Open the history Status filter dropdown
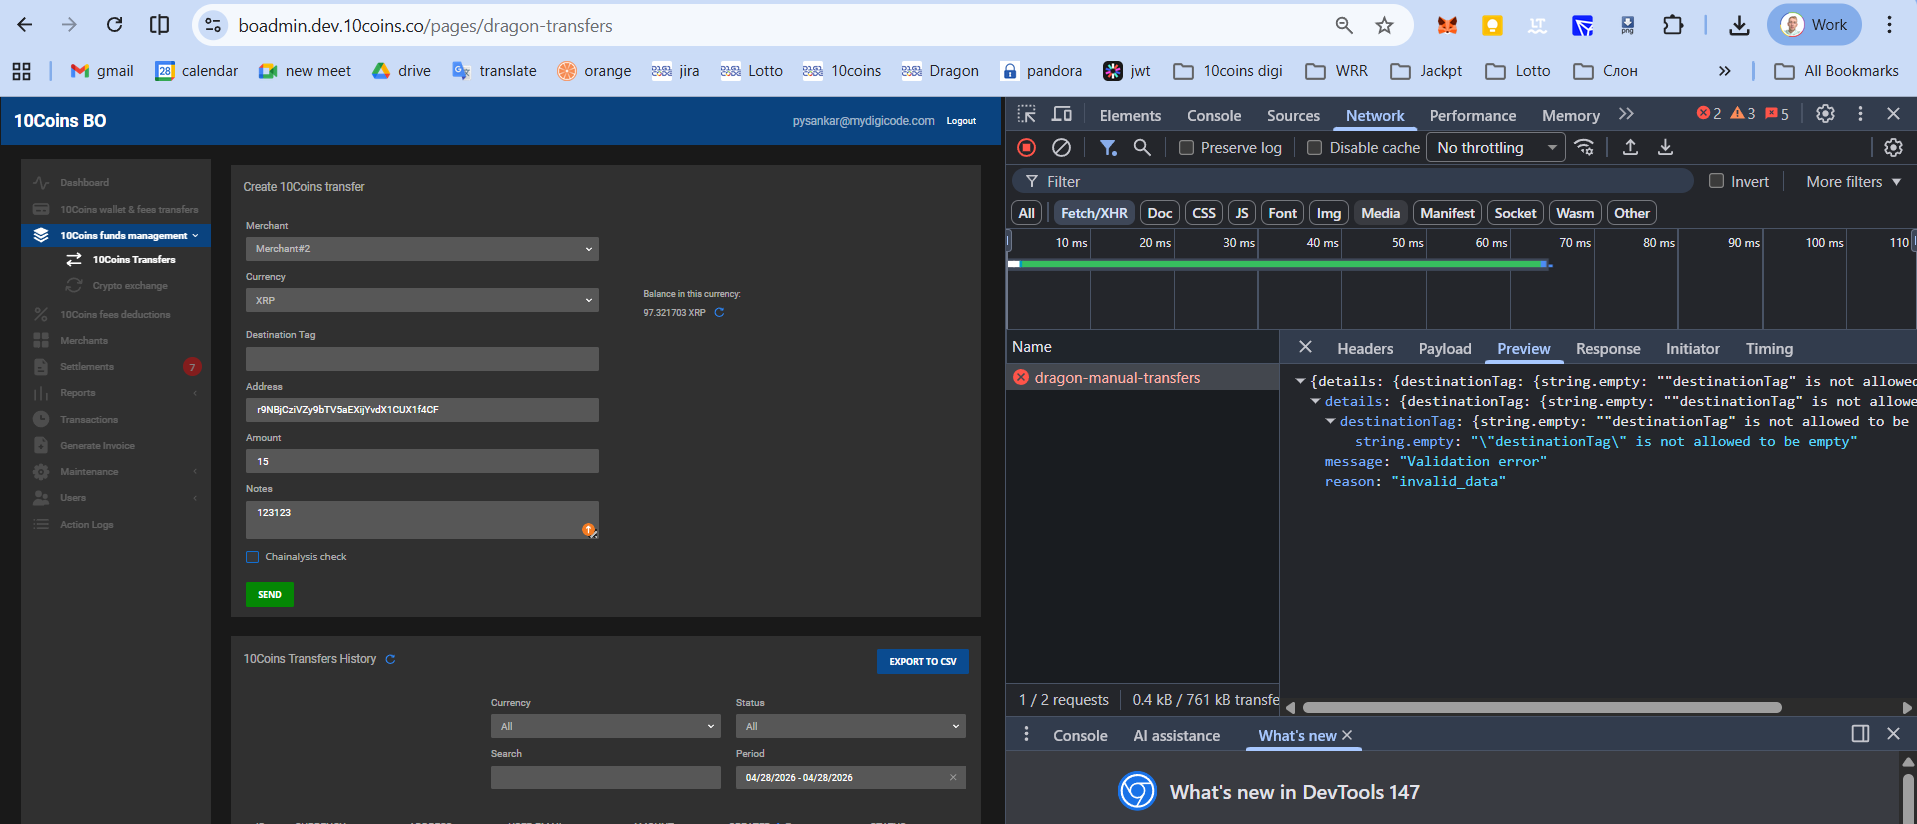Viewport: 1917px width, 824px height. coord(851,726)
